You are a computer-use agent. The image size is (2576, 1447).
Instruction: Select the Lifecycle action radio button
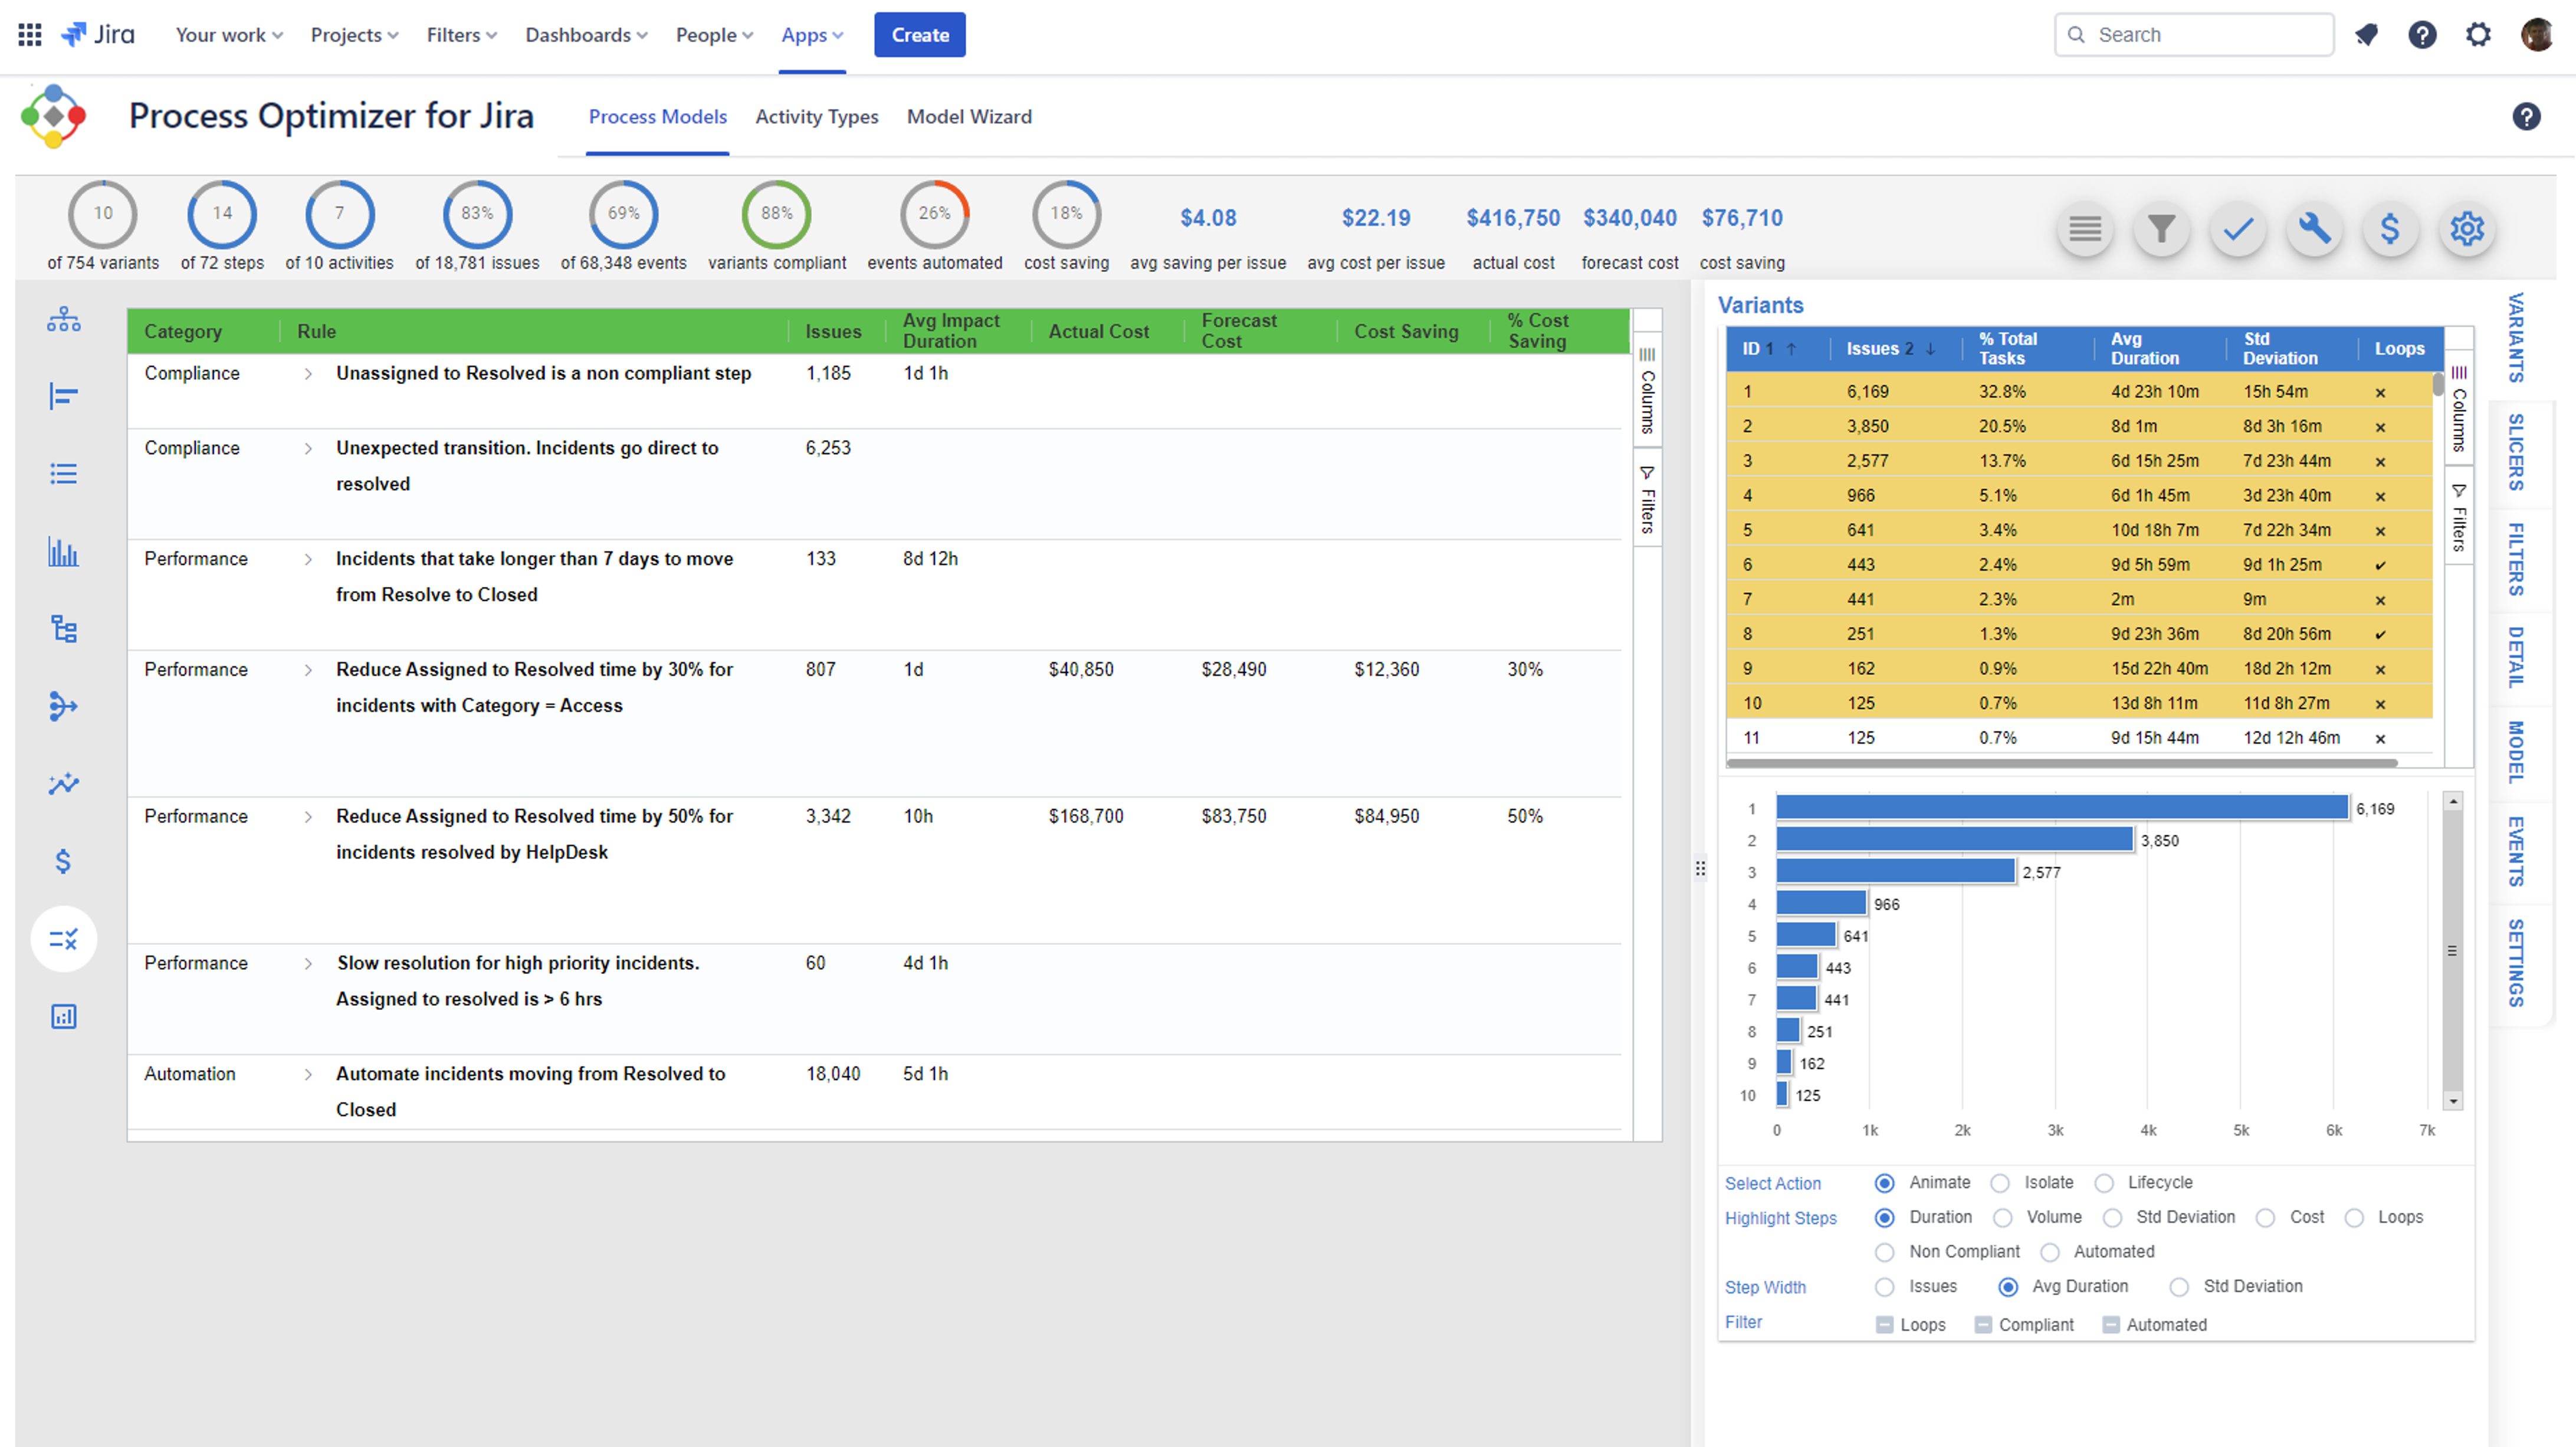(x=2104, y=1183)
